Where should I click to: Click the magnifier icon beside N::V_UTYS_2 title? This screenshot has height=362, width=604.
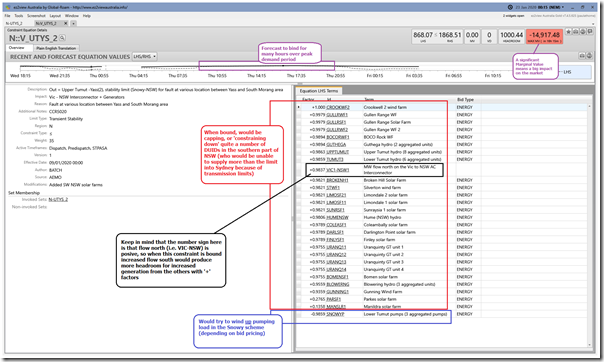[62, 38]
